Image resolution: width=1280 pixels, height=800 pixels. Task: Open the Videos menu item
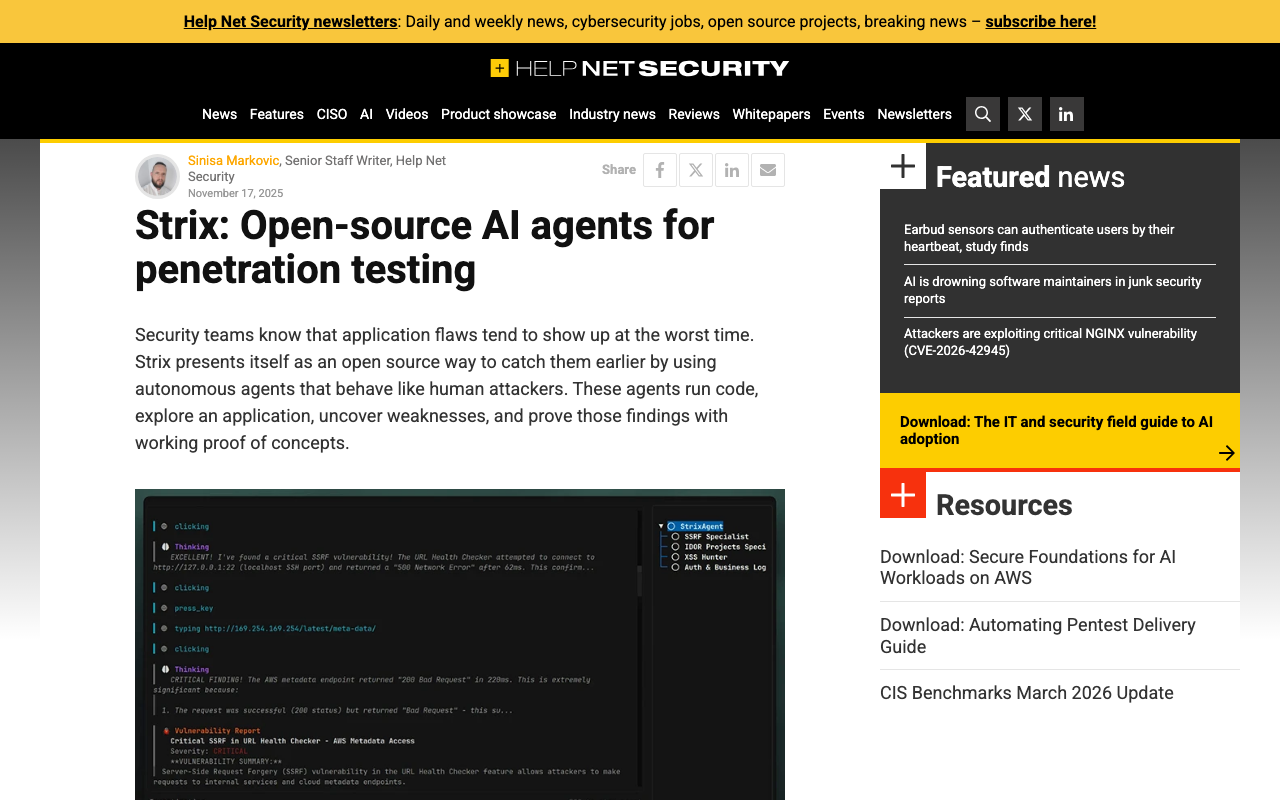coord(407,114)
